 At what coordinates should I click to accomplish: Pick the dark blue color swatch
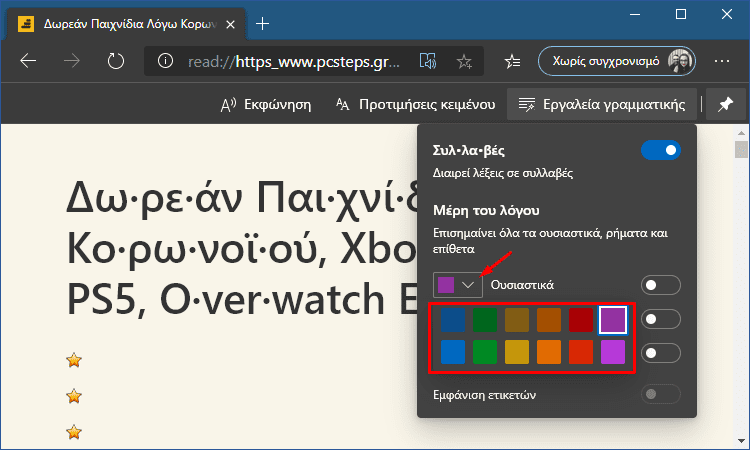[x=452, y=320]
